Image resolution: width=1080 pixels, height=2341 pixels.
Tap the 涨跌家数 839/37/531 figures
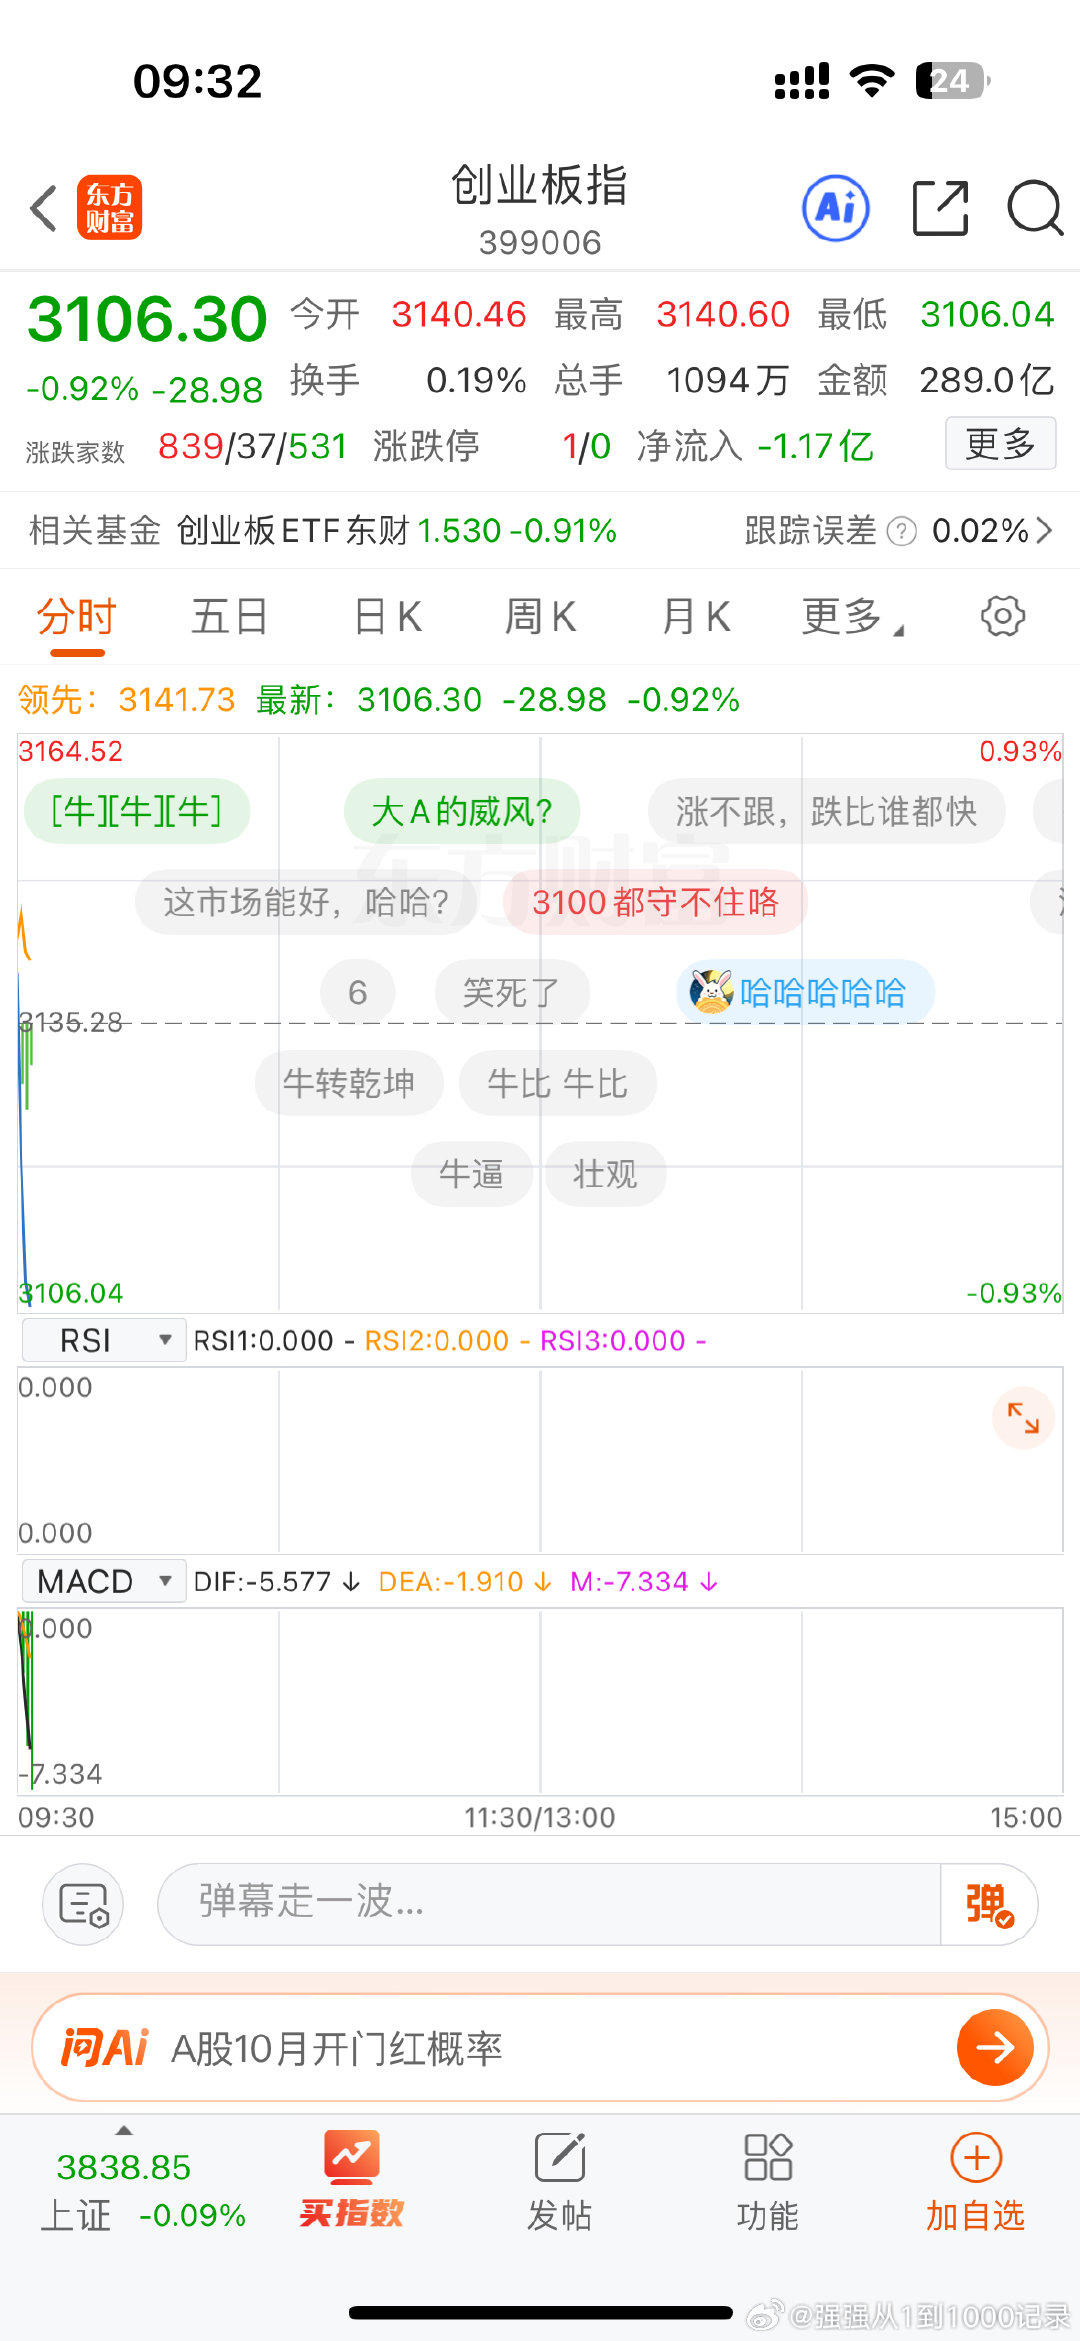pos(187,447)
